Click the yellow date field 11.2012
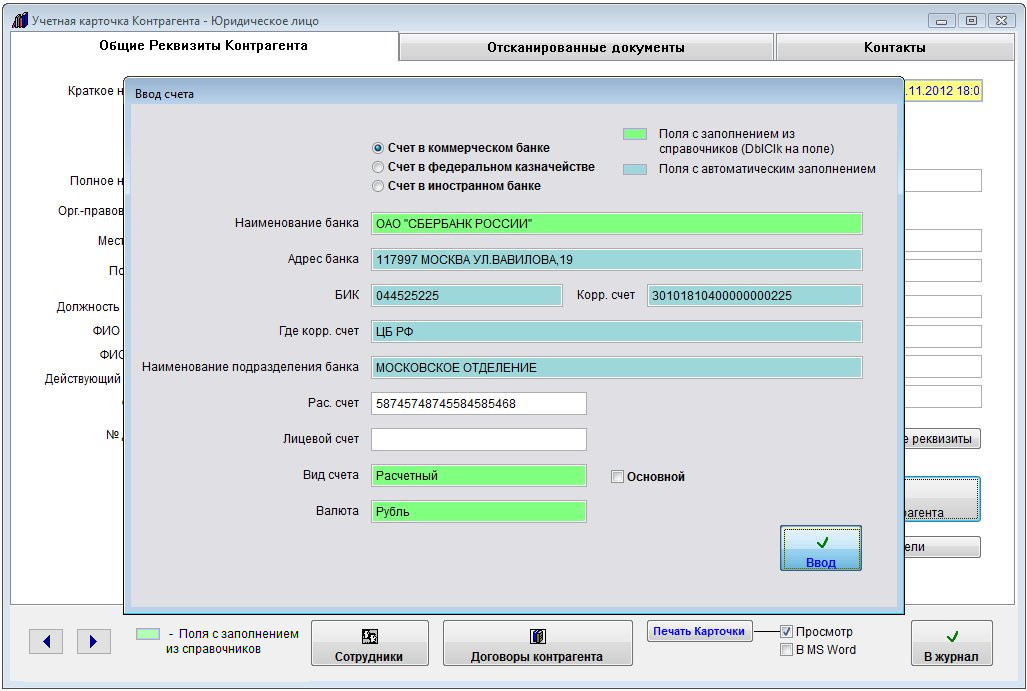 [x=943, y=90]
